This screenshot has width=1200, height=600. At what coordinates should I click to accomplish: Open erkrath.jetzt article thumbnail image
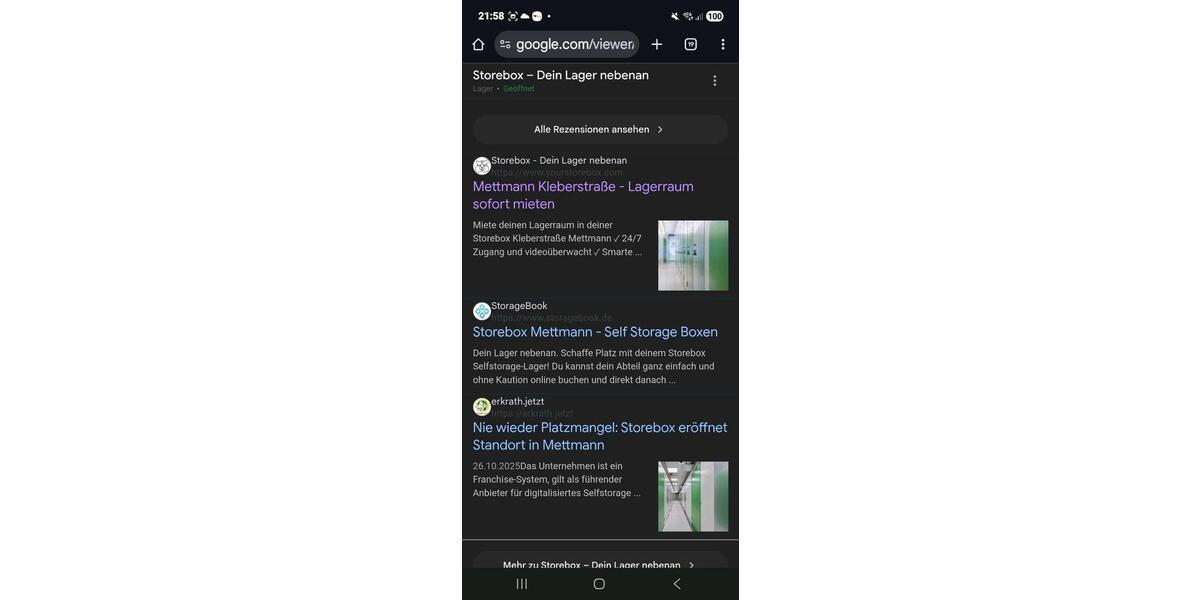[693, 496]
